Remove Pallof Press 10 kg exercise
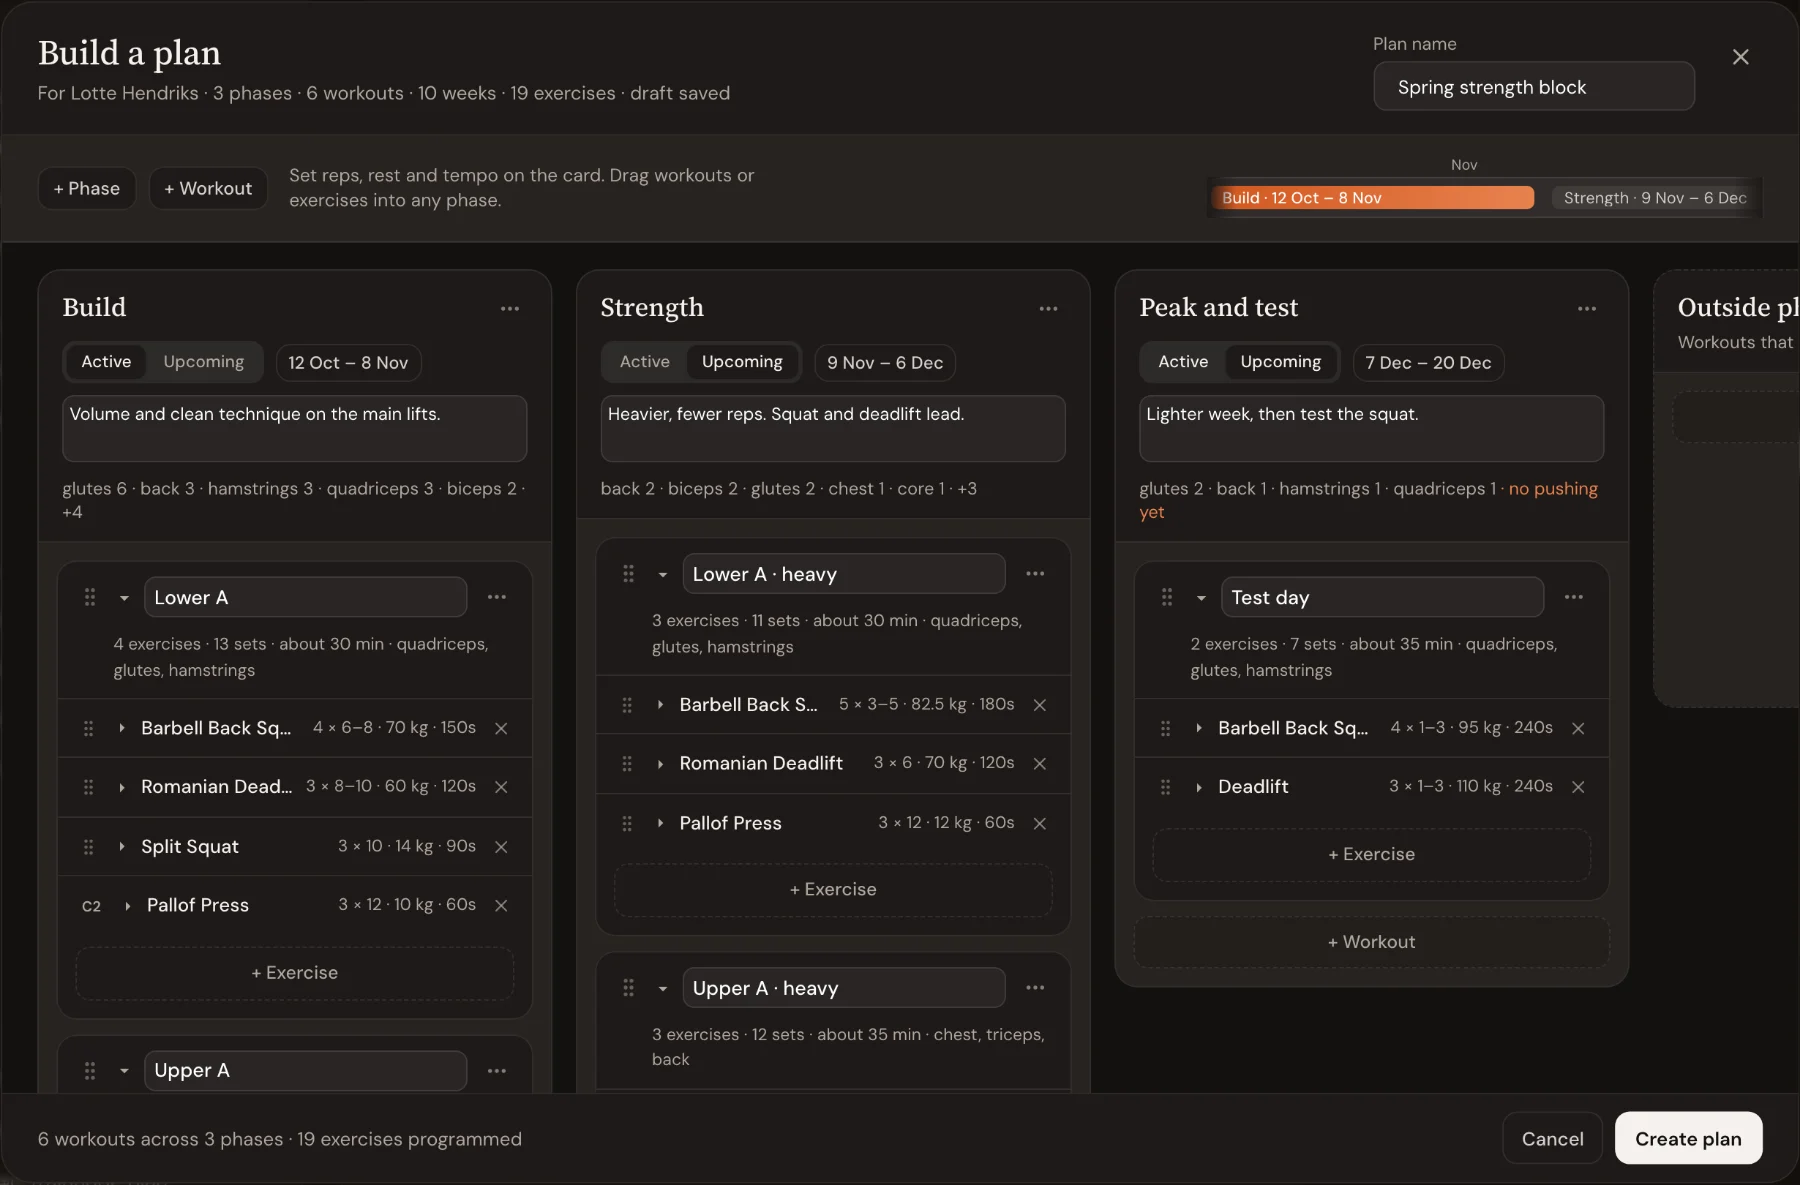 501,905
